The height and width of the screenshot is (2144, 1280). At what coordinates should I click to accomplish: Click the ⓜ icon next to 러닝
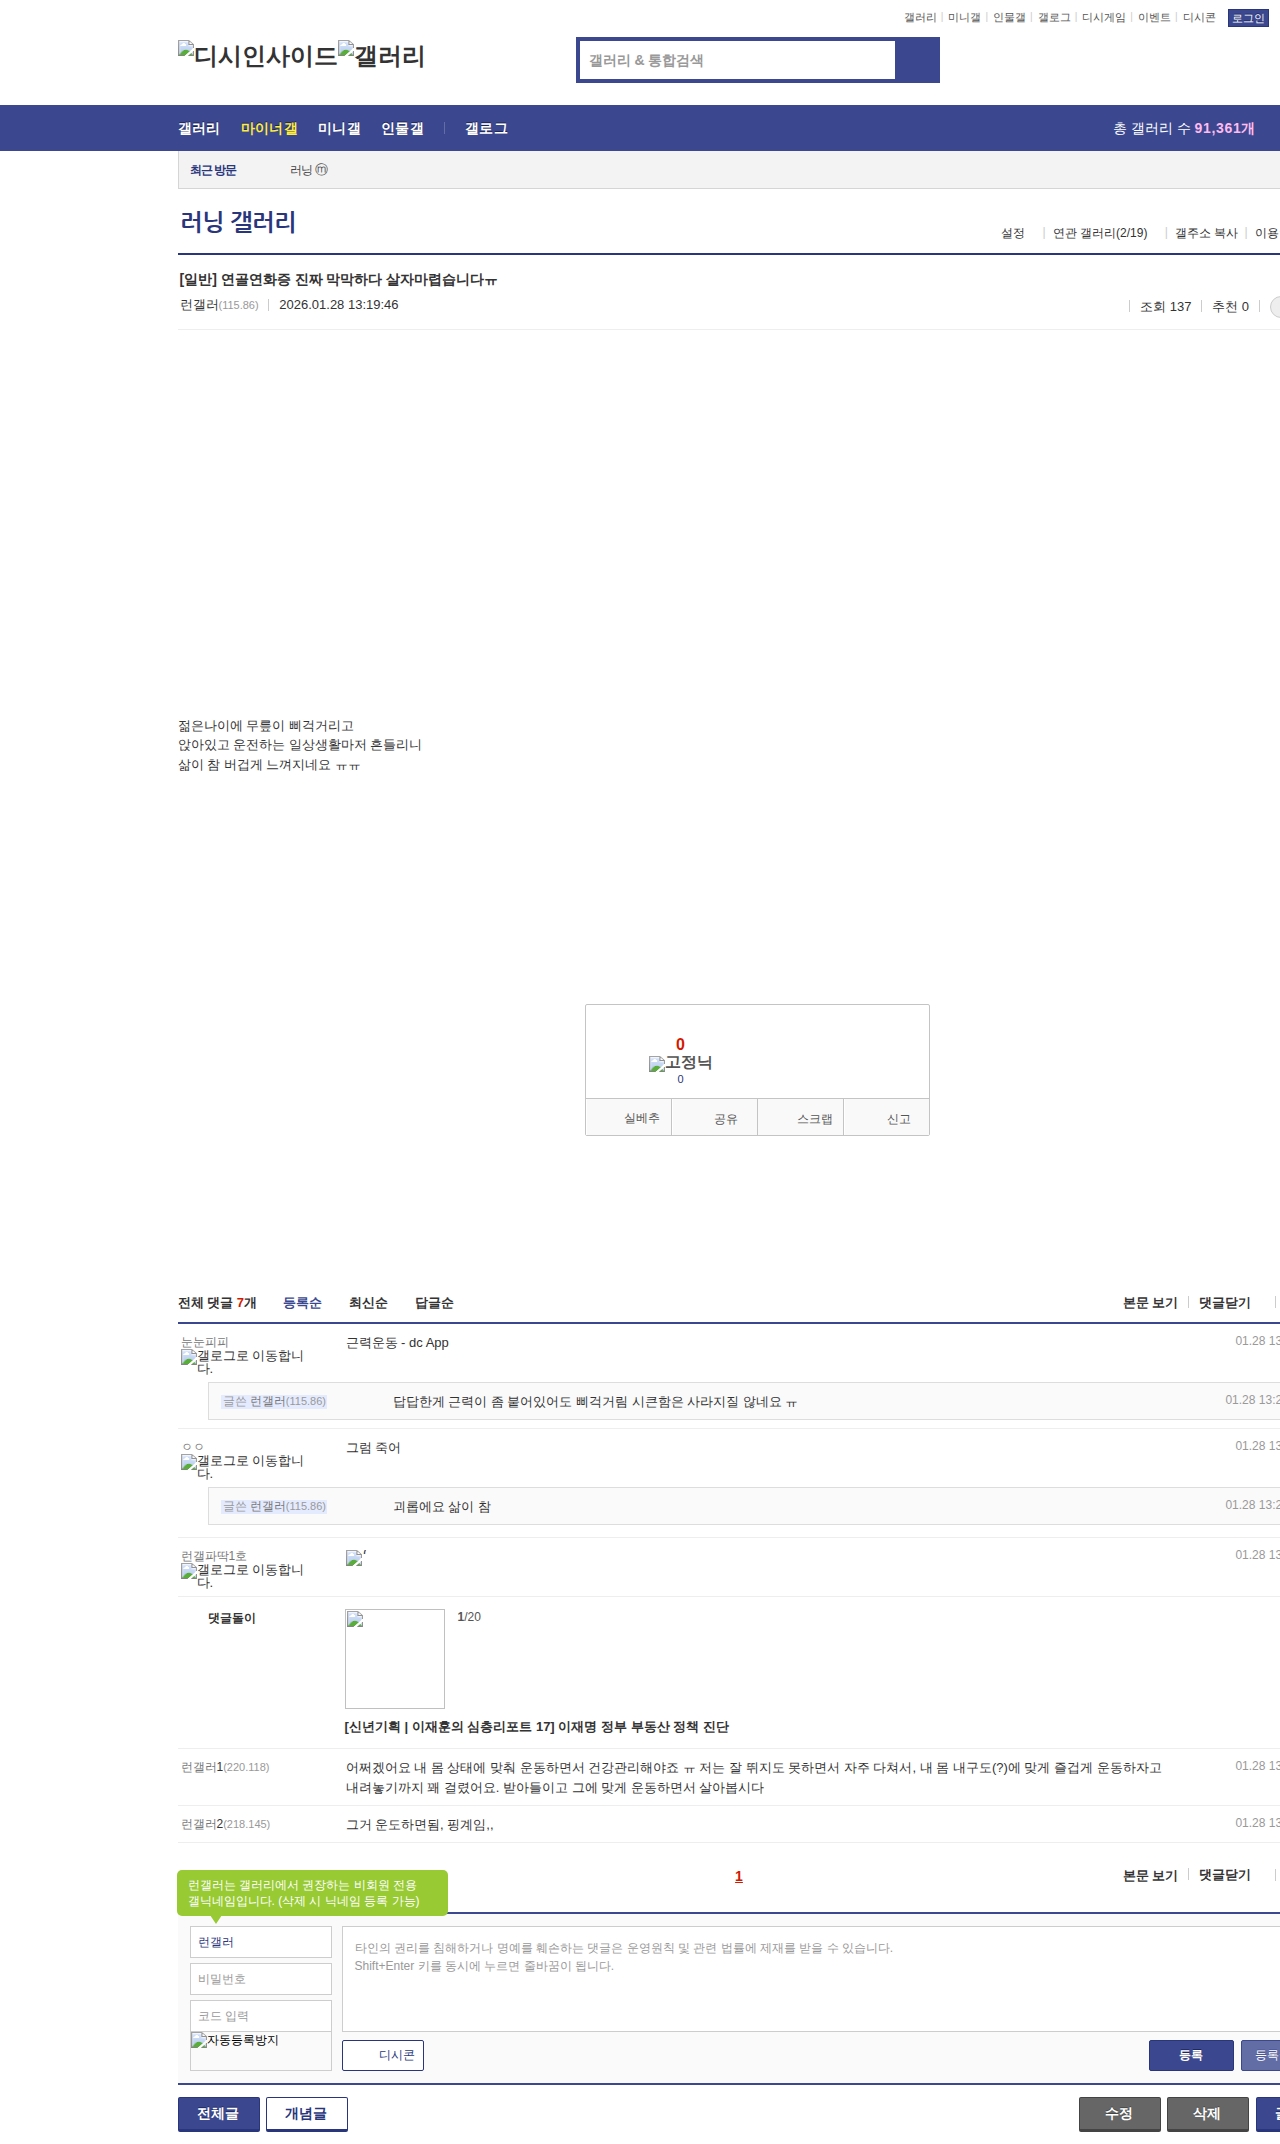click(322, 170)
